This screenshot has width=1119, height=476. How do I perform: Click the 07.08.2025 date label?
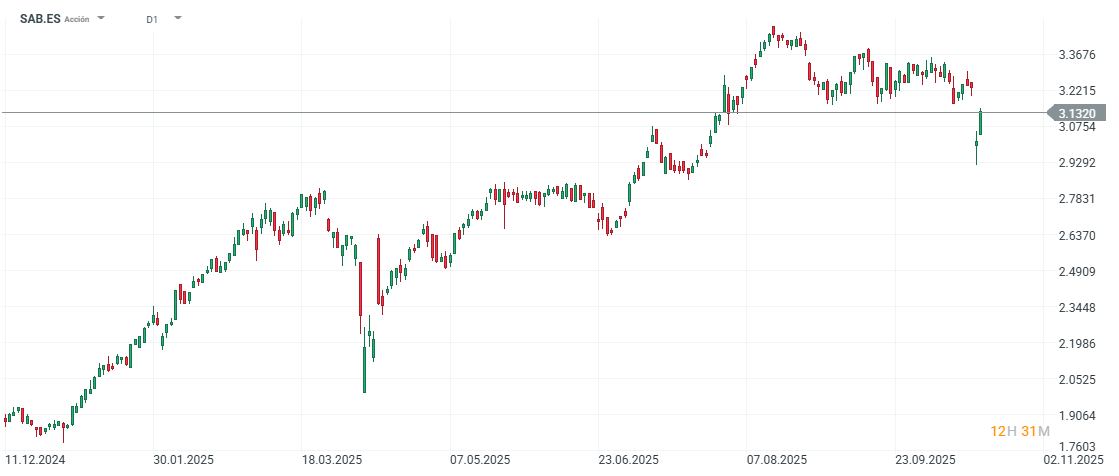[777, 460]
